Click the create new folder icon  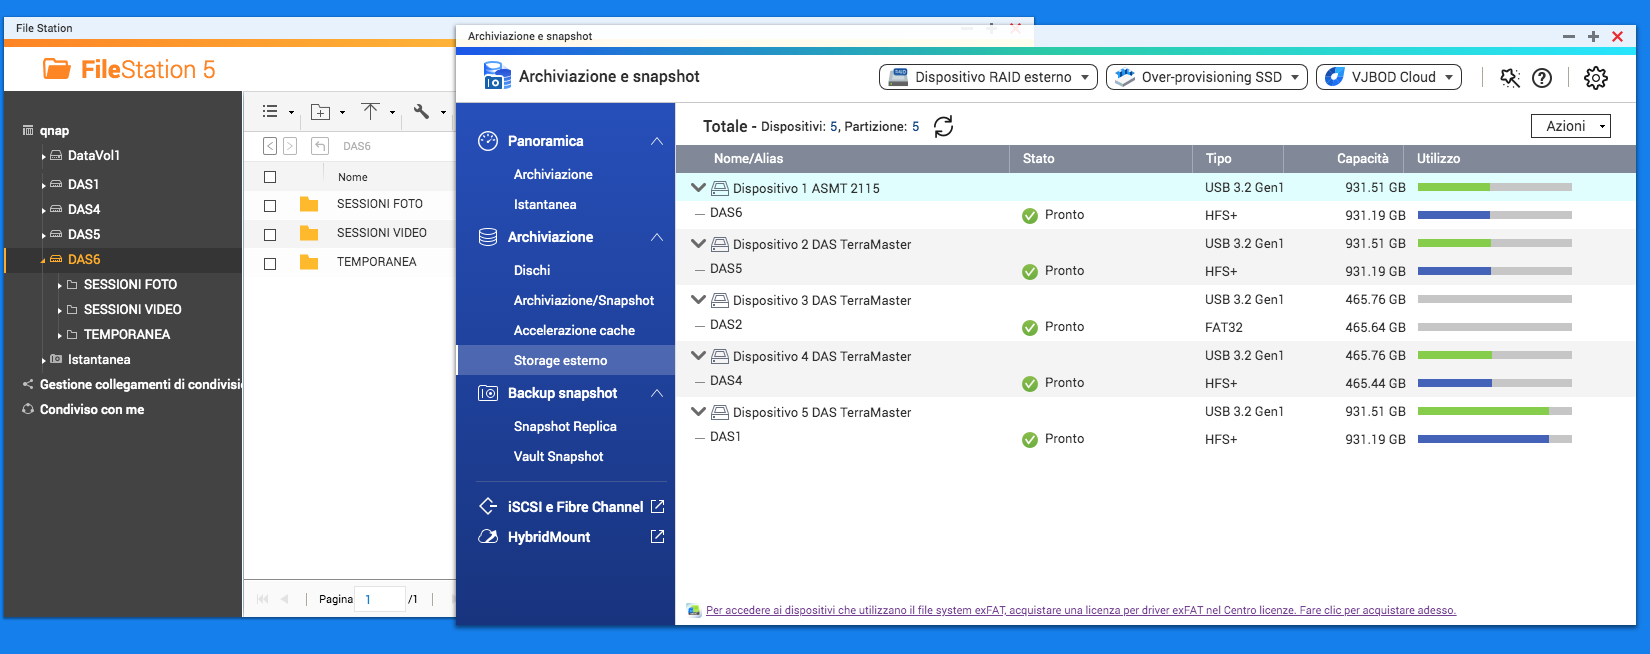point(320,112)
